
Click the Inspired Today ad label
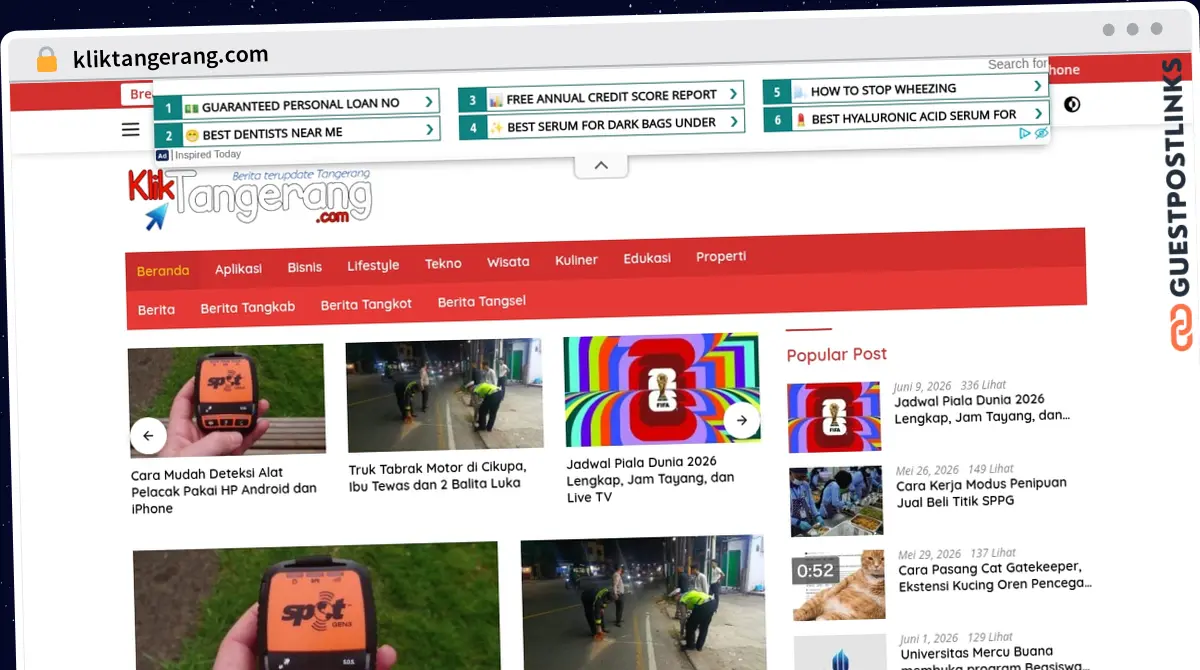208,155
